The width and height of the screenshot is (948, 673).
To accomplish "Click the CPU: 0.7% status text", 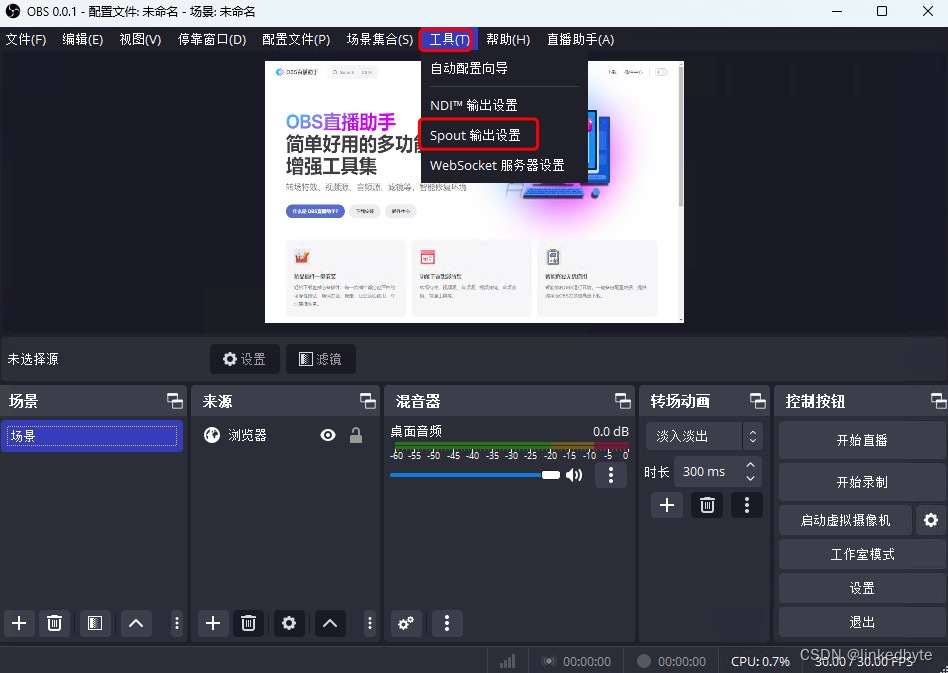I will [760, 662].
